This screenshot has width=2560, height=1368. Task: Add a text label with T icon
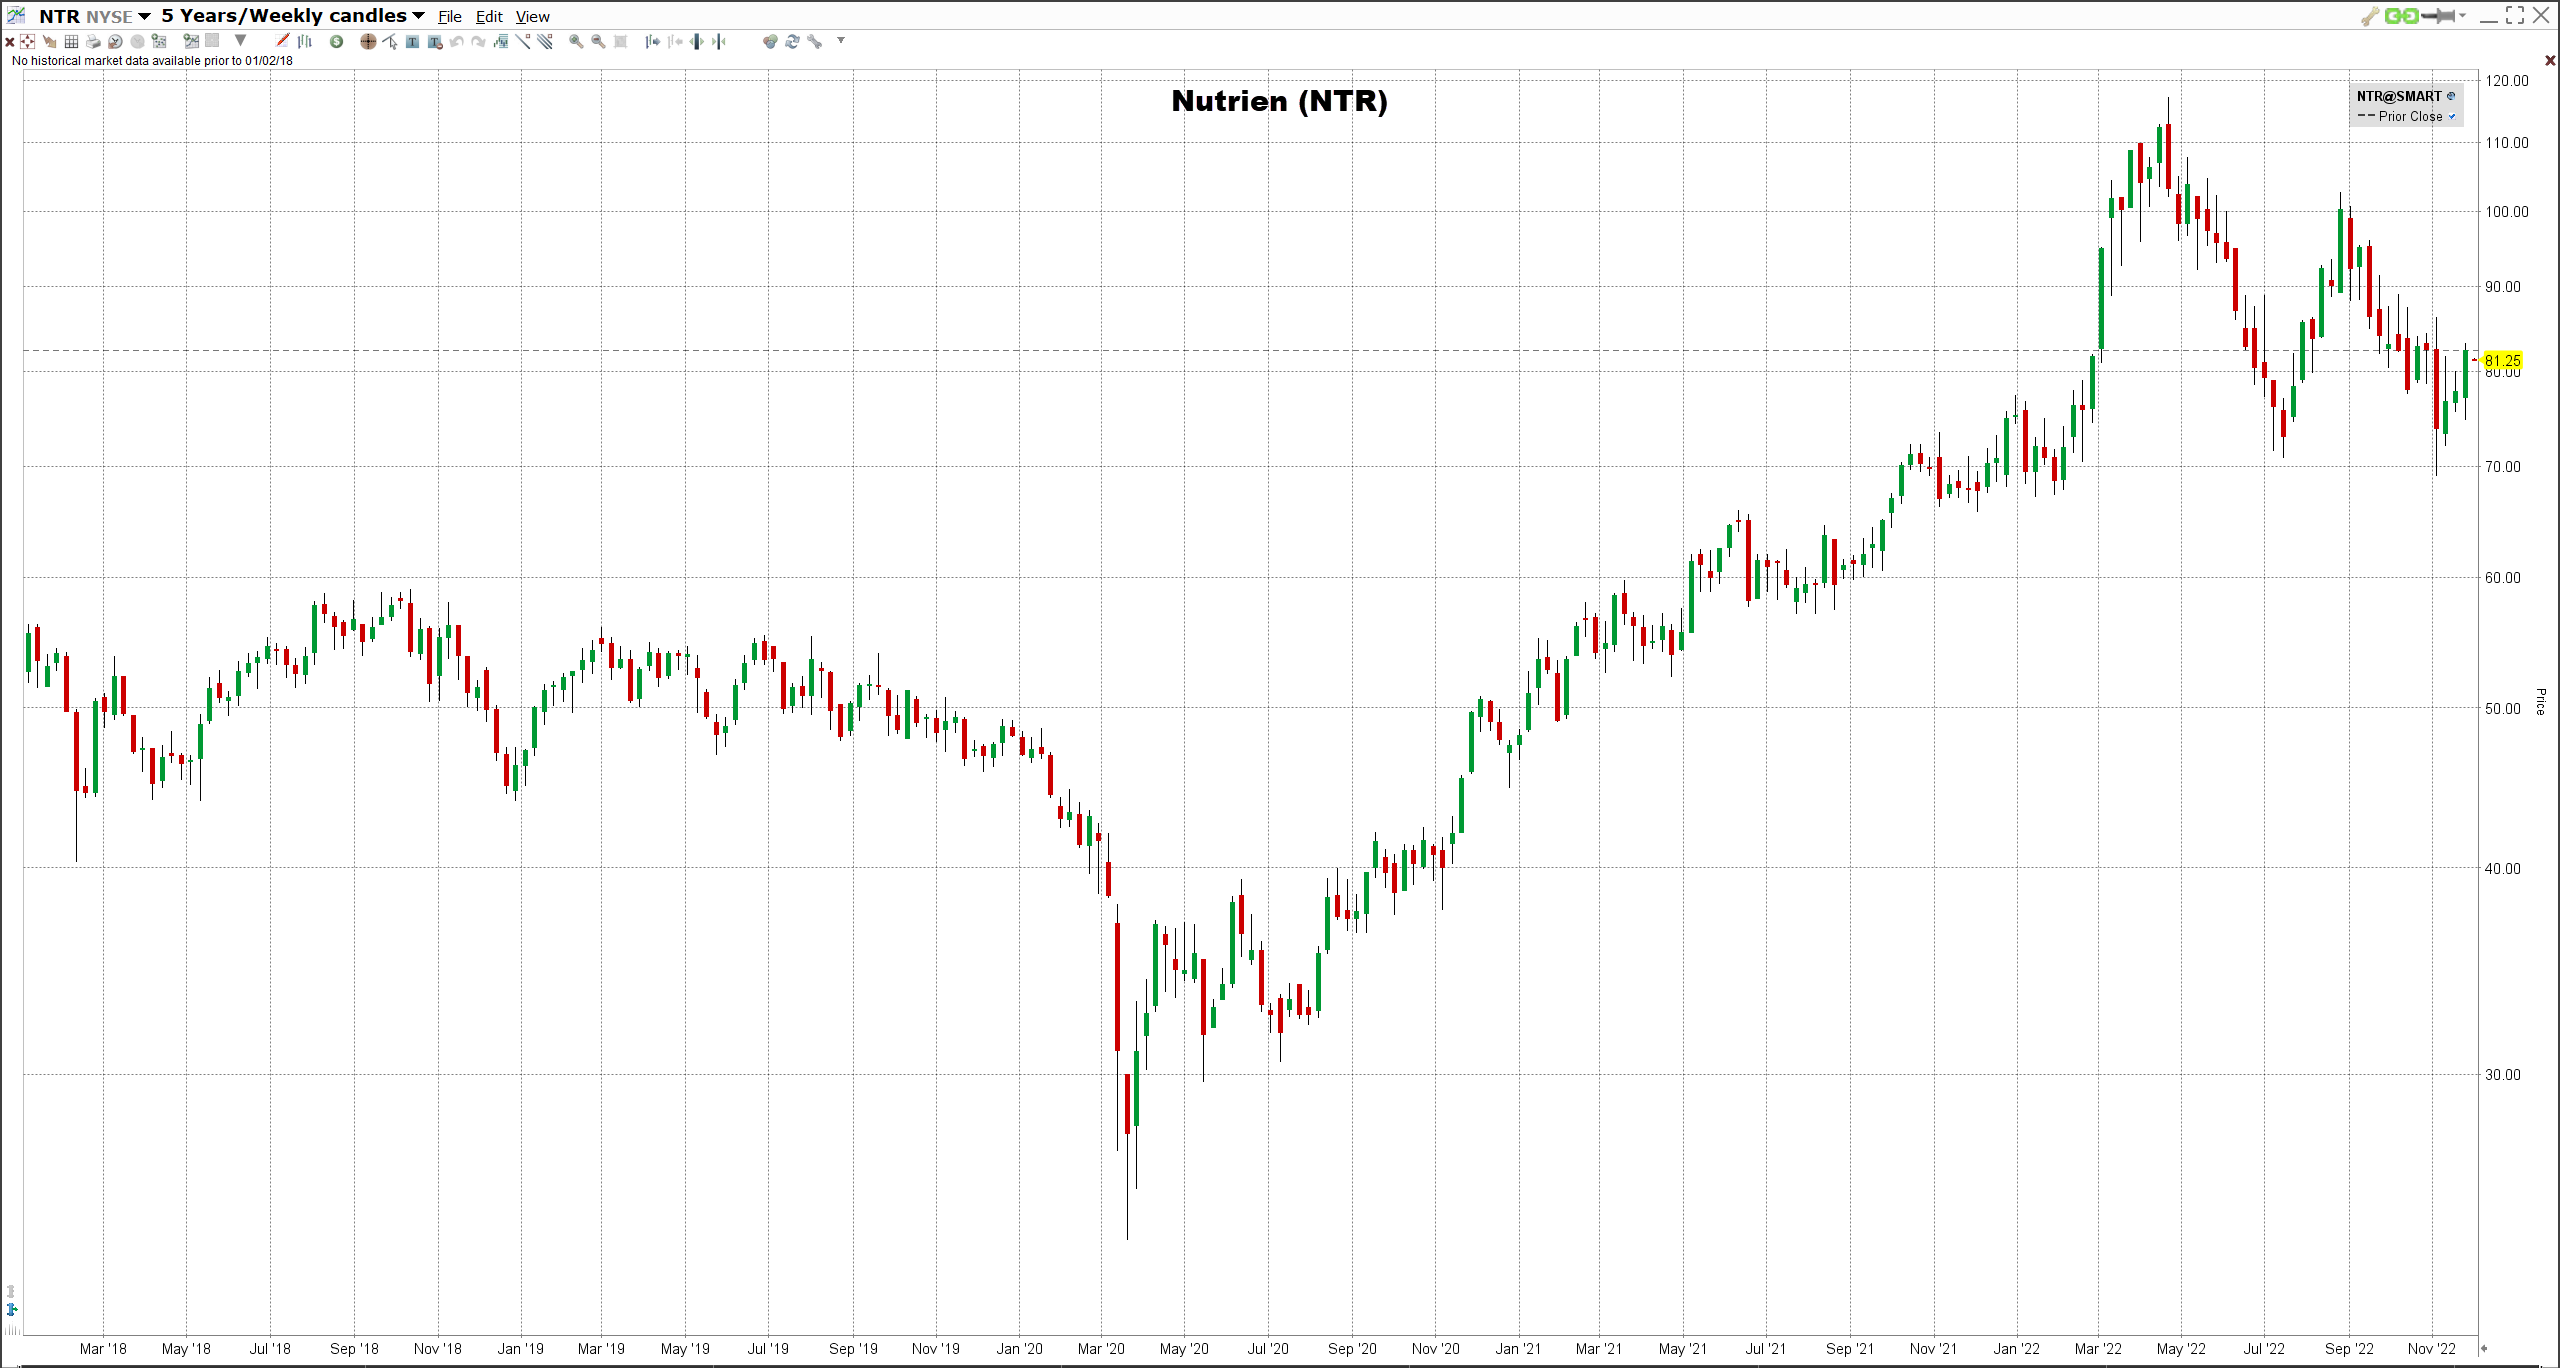(412, 42)
